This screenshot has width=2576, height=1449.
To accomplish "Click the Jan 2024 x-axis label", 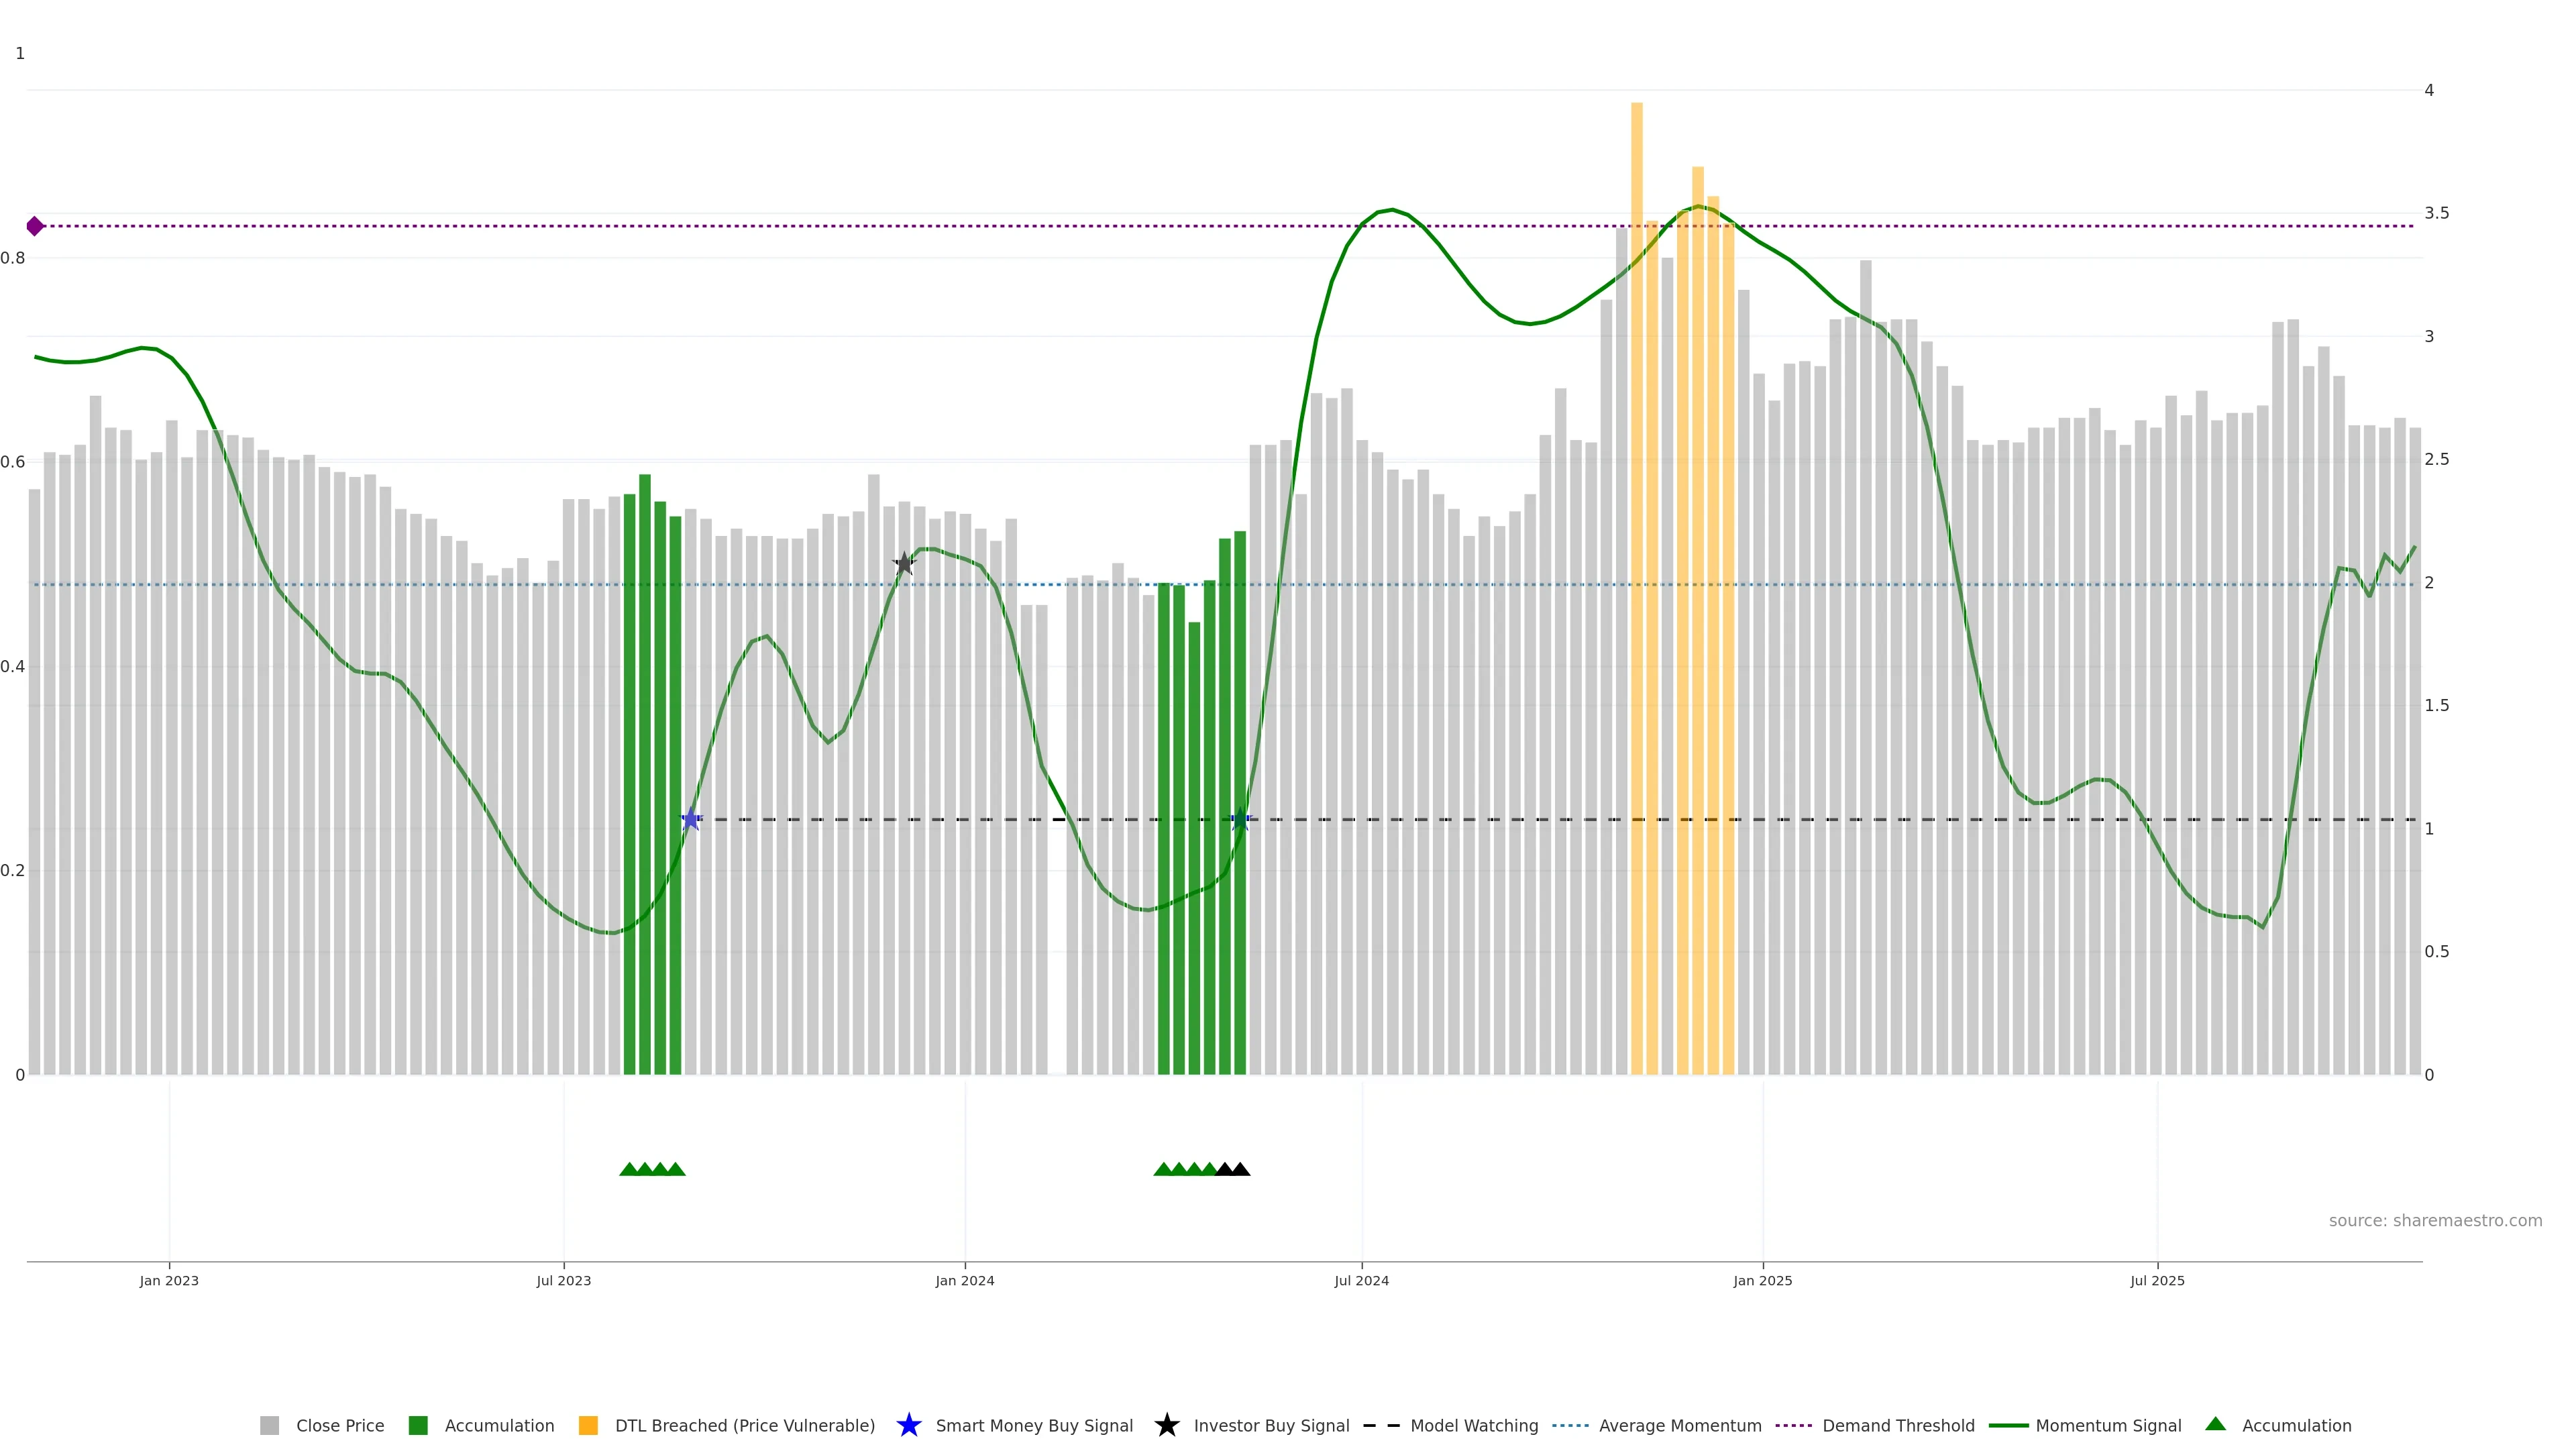I will click(964, 1280).
